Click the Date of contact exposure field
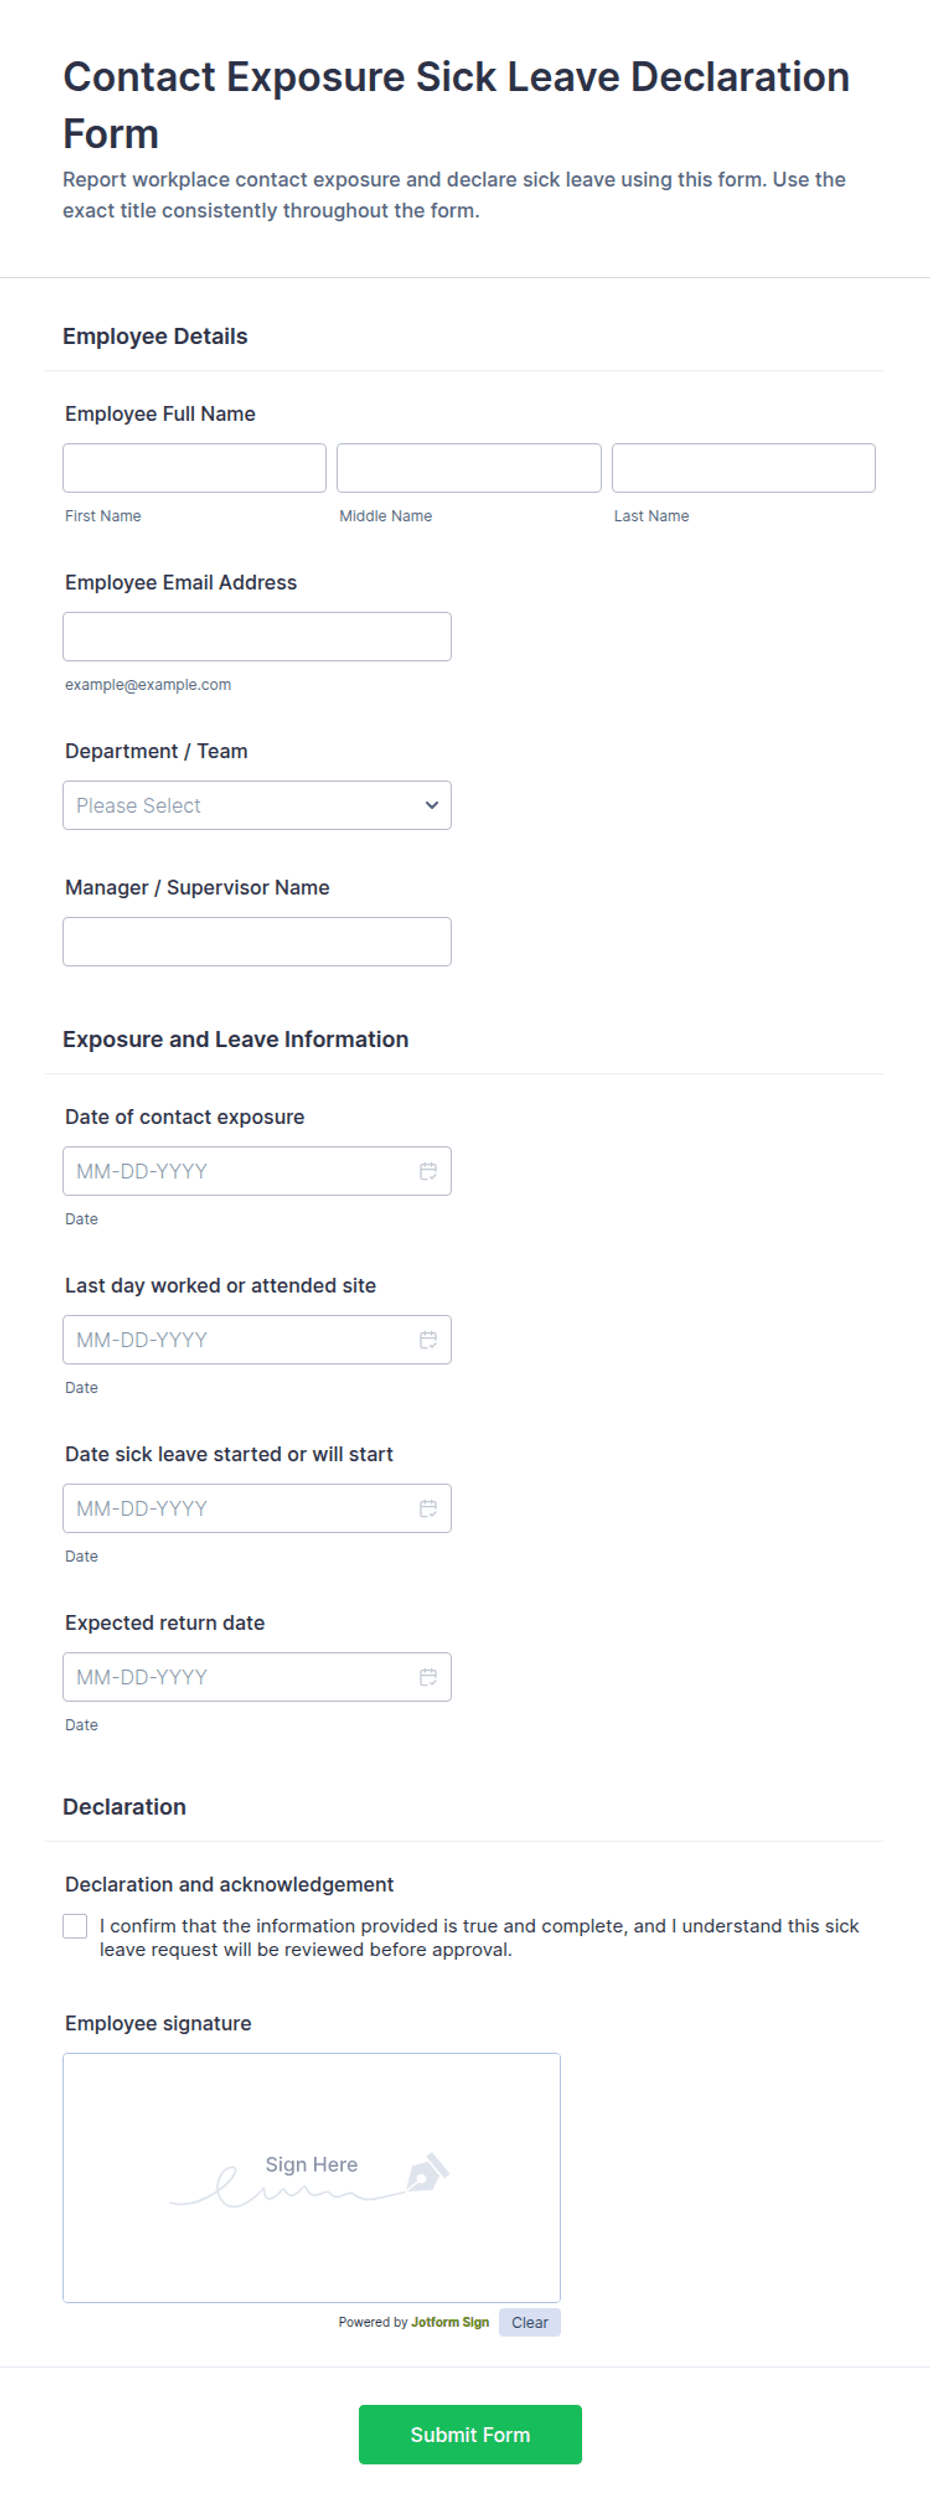 point(257,1171)
